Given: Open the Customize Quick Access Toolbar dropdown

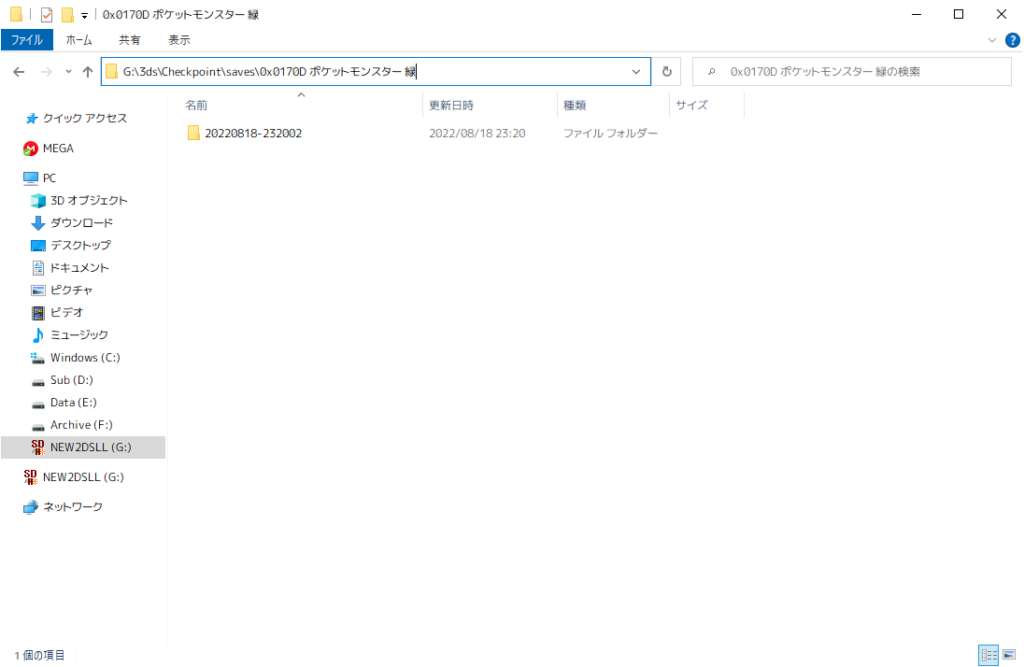Looking at the screenshot, I should tap(84, 15).
